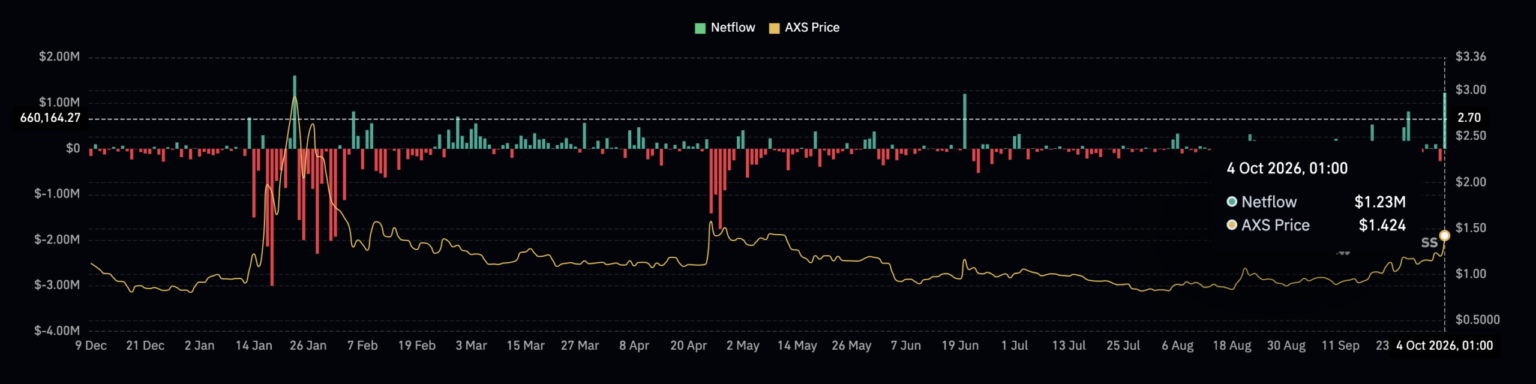
Task: Click the '26 May' x-axis label
Action: pos(851,346)
